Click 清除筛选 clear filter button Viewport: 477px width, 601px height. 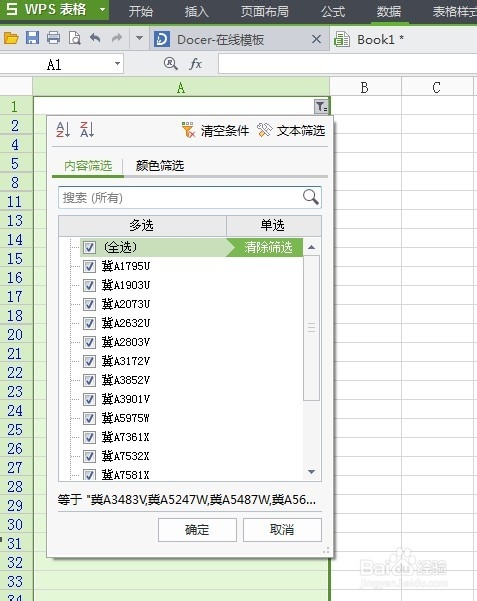[268, 247]
